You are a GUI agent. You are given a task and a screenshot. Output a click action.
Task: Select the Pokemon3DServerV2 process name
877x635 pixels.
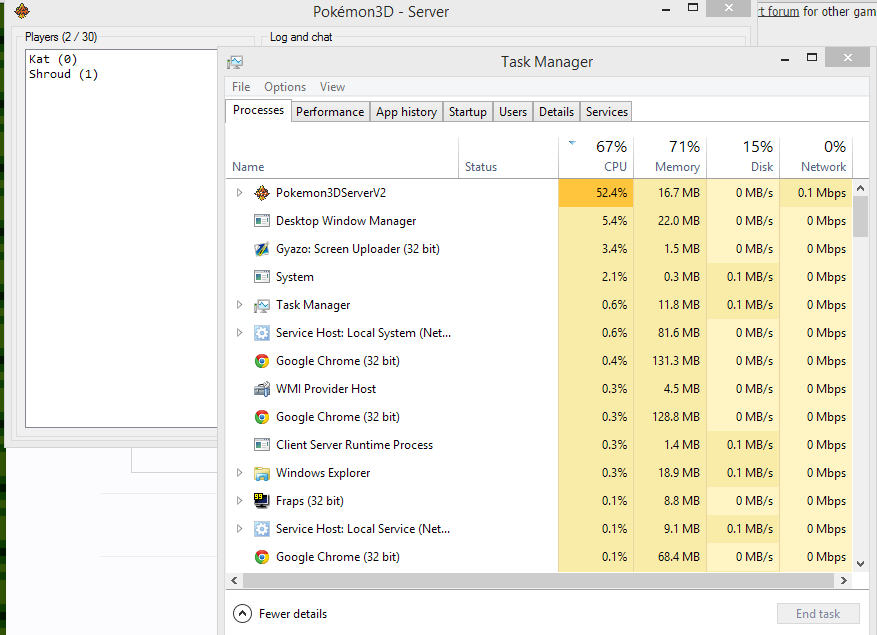(x=331, y=193)
